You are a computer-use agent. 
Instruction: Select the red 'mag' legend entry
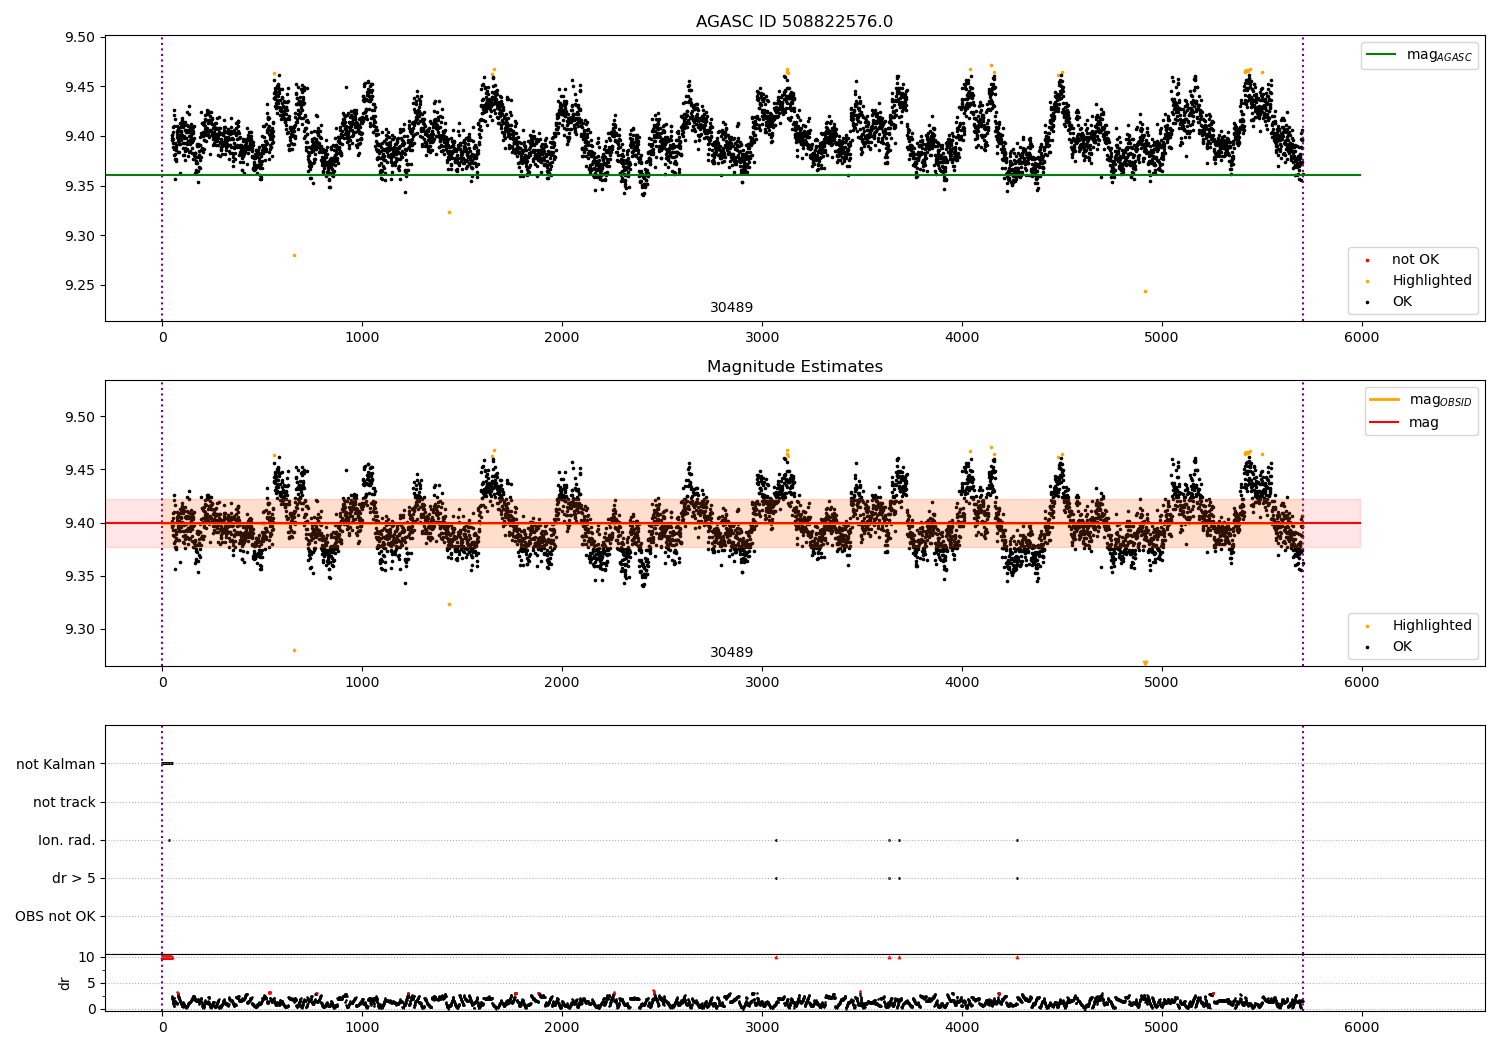point(1404,422)
